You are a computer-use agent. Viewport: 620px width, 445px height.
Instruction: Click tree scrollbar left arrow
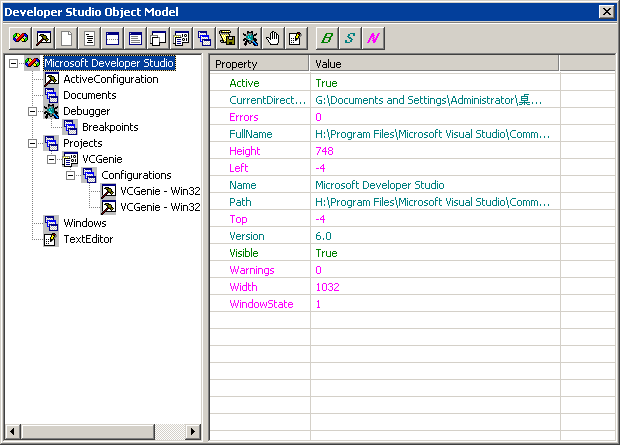point(13,431)
